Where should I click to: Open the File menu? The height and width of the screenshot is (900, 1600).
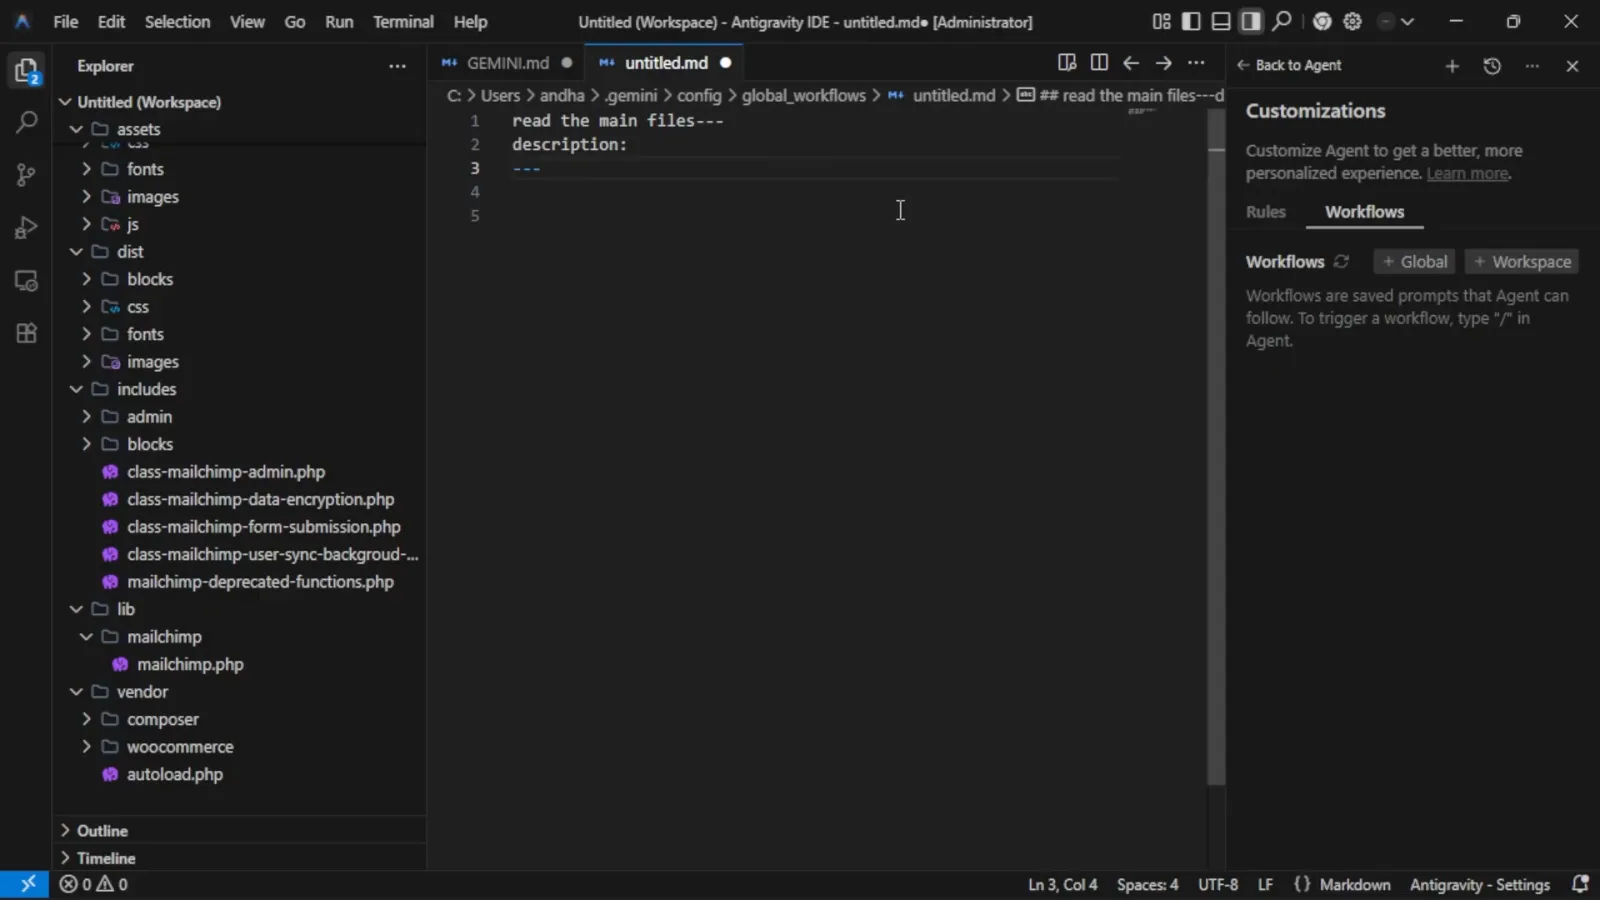(66, 21)
